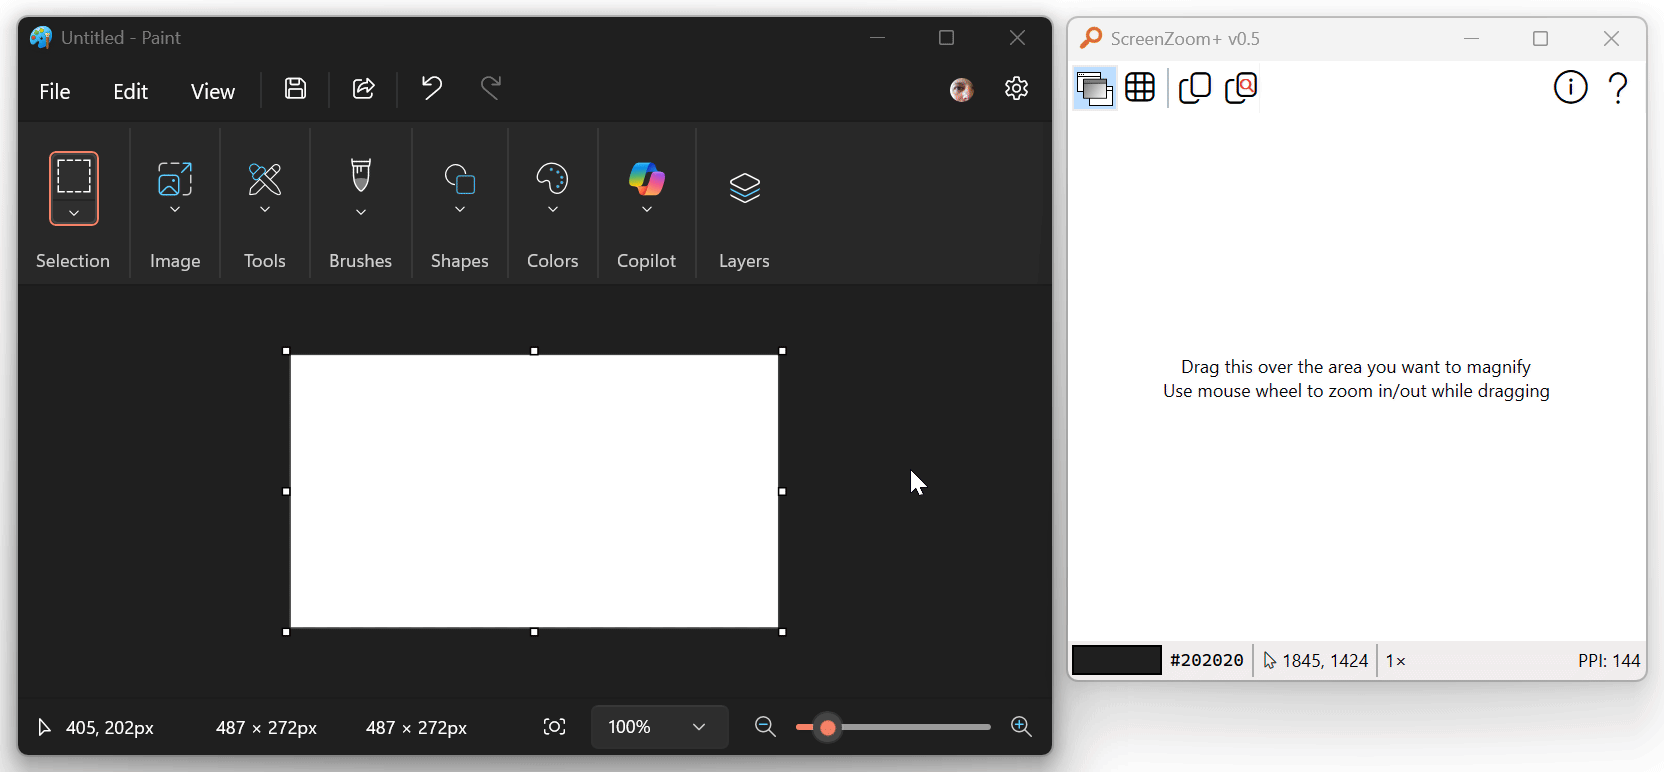The height and width of the screenshot is (772, 1664).
Task: Undo the last action
Action: tap(431, 88)
